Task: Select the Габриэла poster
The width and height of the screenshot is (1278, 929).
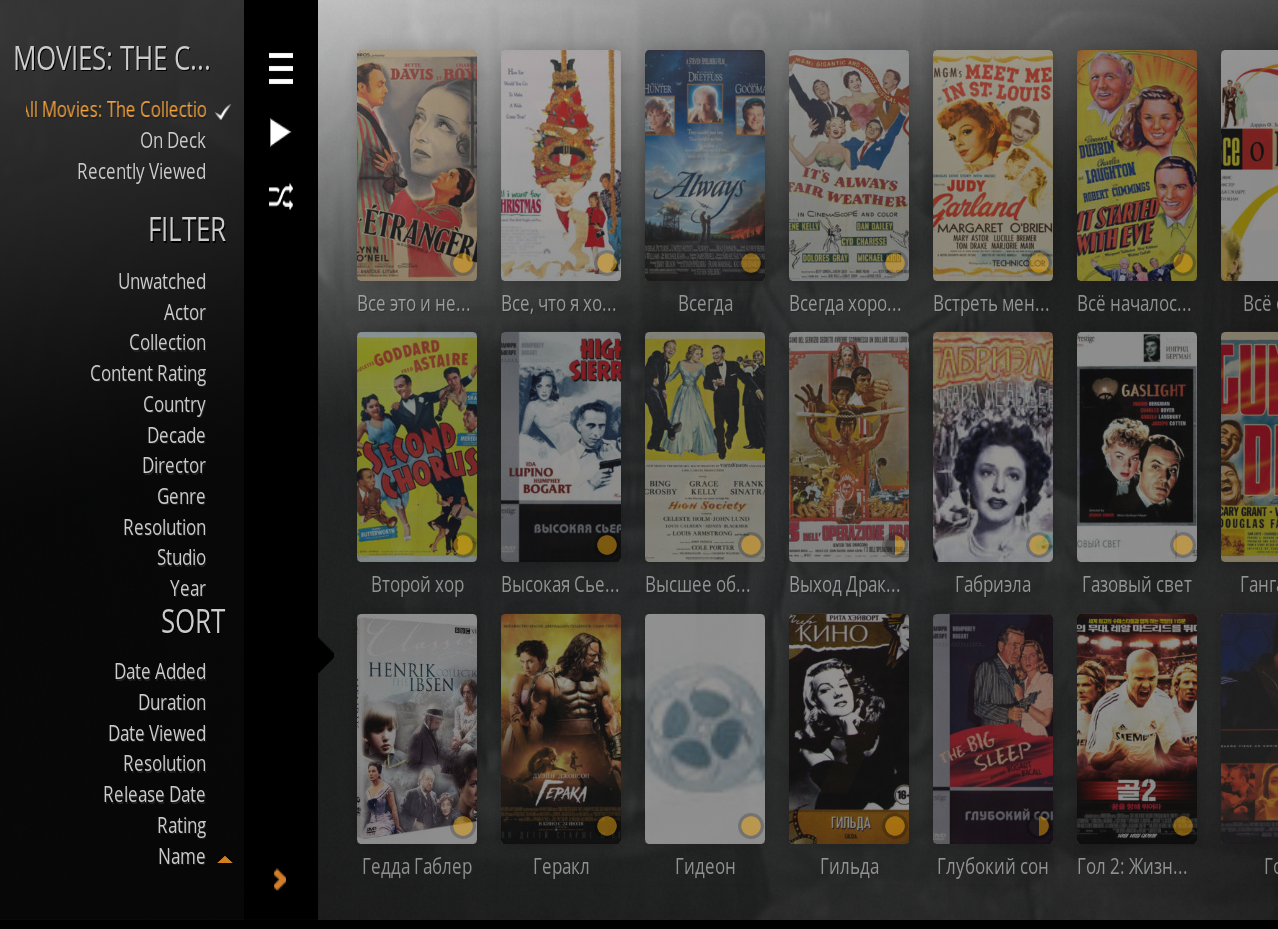Action: (x=993, y=447)
